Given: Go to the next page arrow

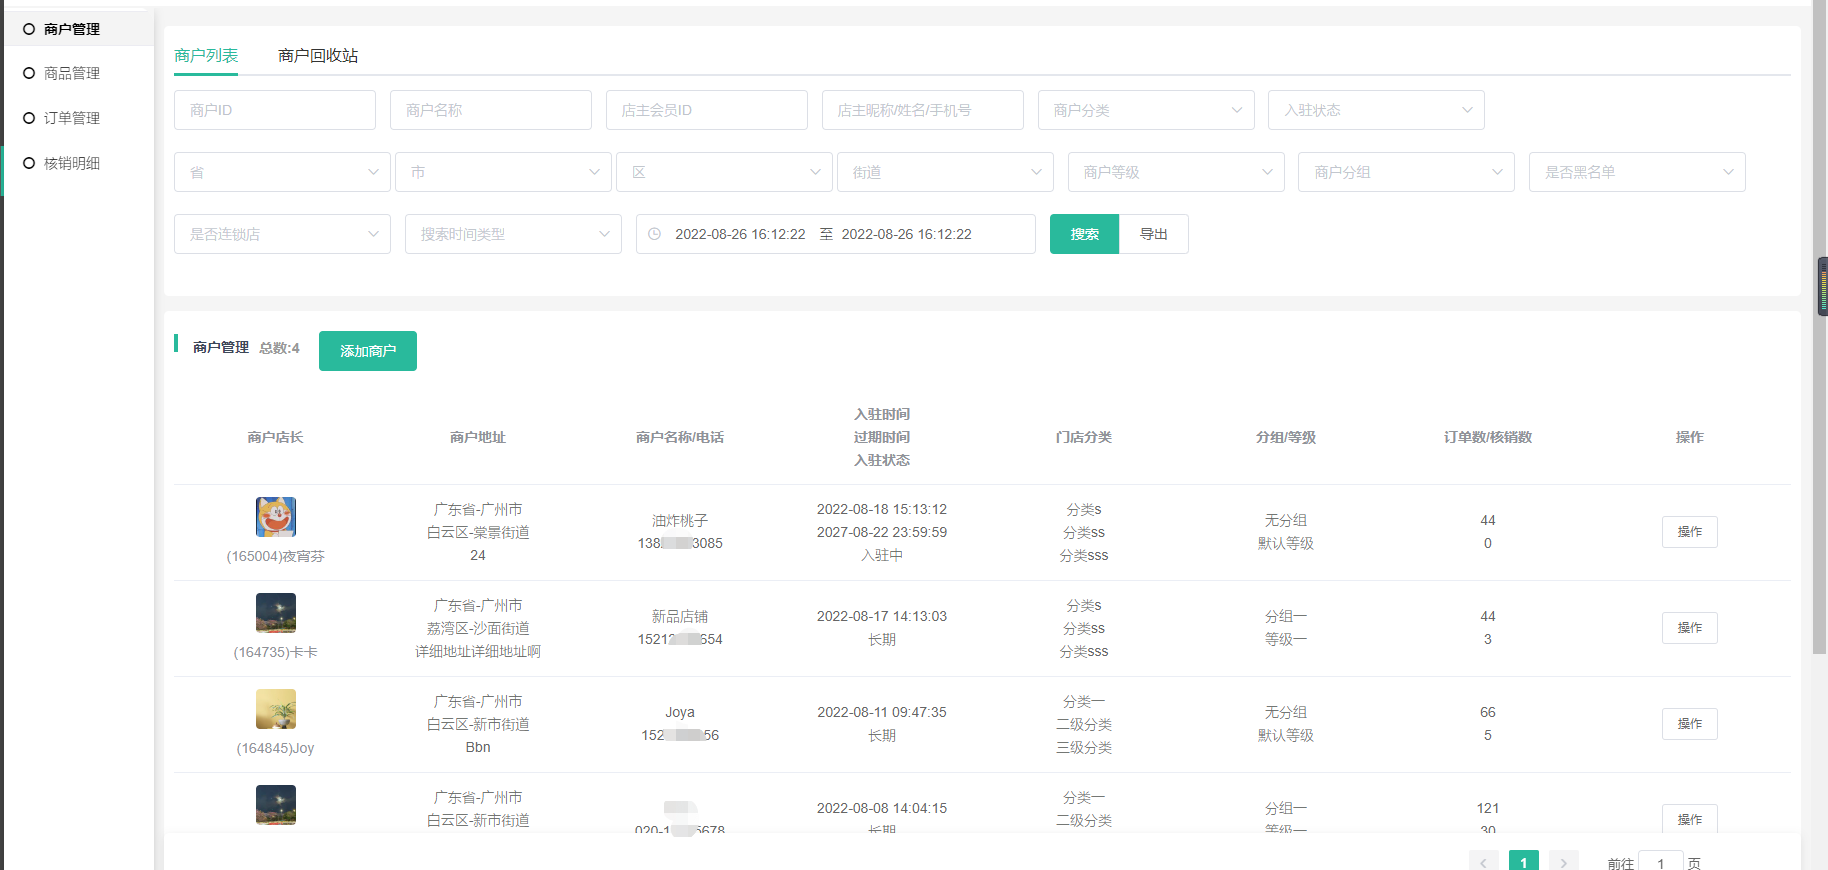Looking at the screenshot, I should [1563, 863].
